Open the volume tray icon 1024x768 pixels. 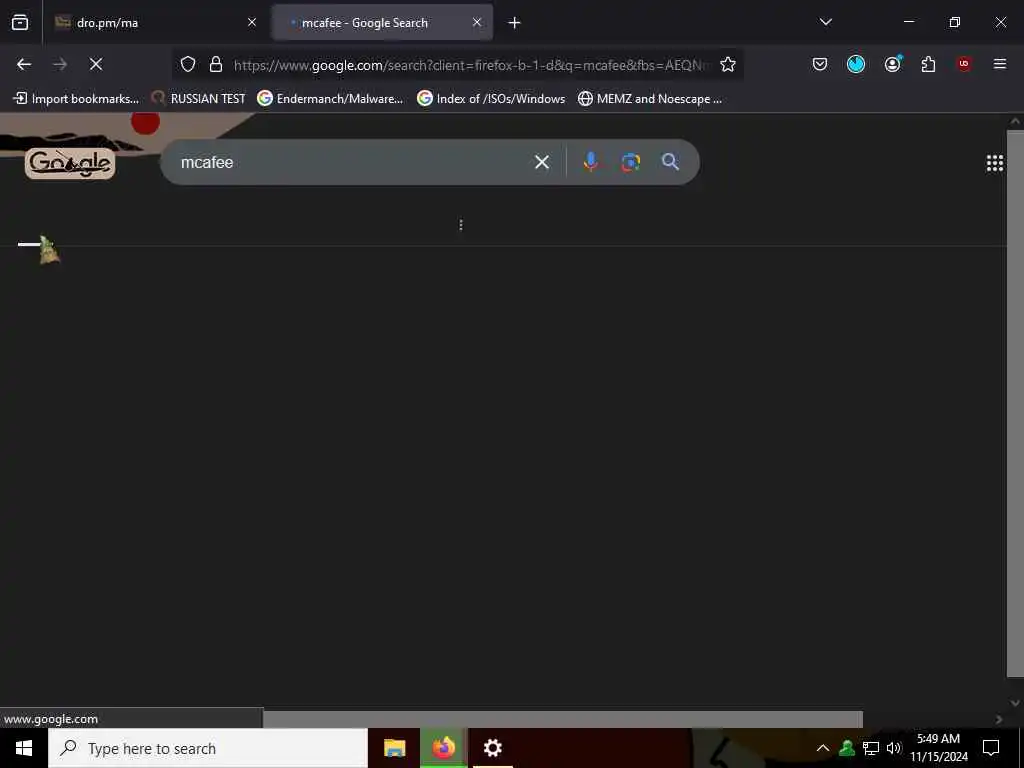pyautogui.click(x=893, y=748)
